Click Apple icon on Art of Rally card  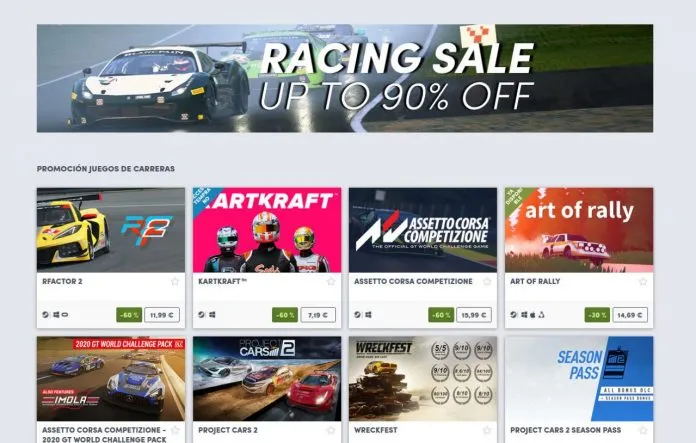[x=533, y=315]
